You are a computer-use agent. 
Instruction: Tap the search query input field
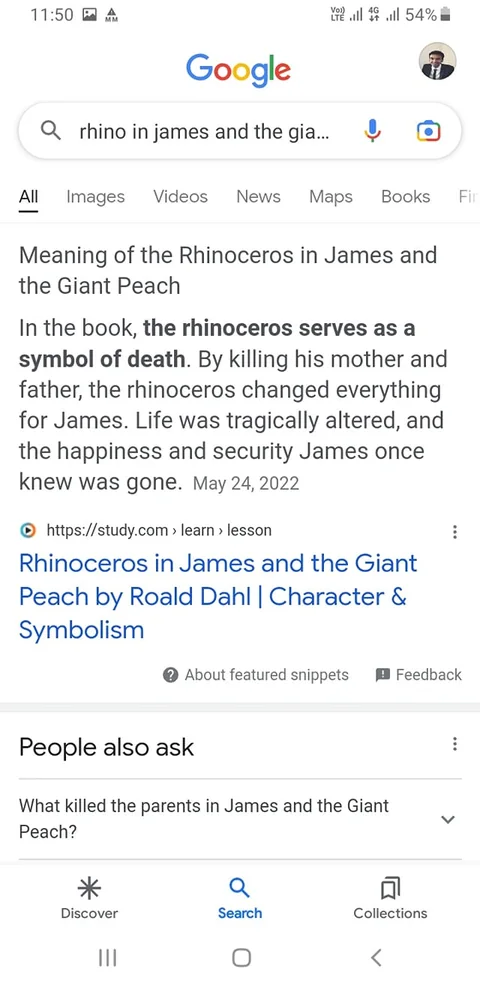pyautogui.click(x=204, y=131)
